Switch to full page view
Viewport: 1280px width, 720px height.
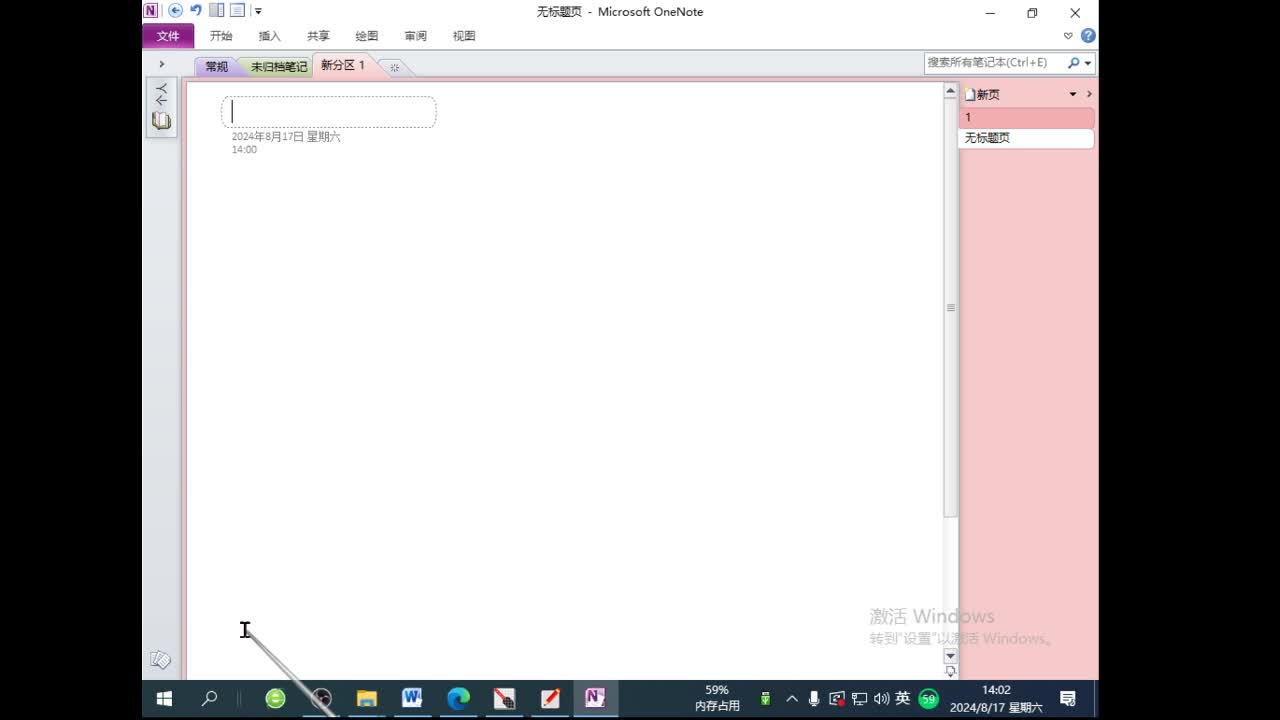pyautogui.click(x=237, y=11)
